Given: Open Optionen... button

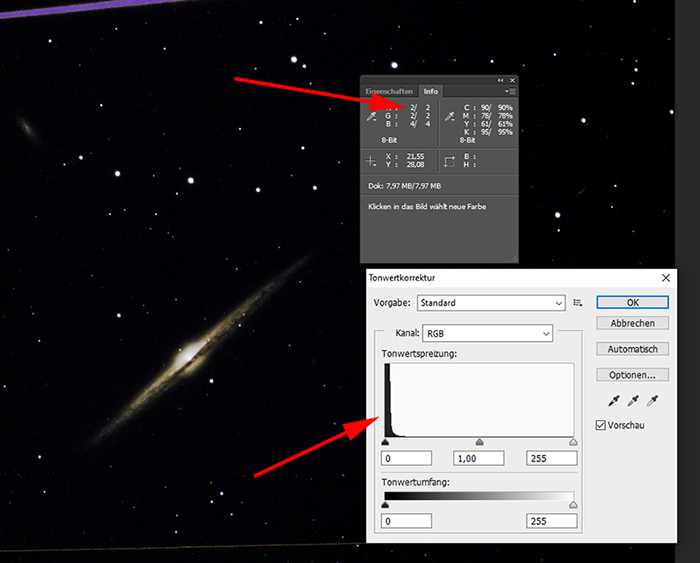Looking at the screenshot, I should [x=633, y=375].
